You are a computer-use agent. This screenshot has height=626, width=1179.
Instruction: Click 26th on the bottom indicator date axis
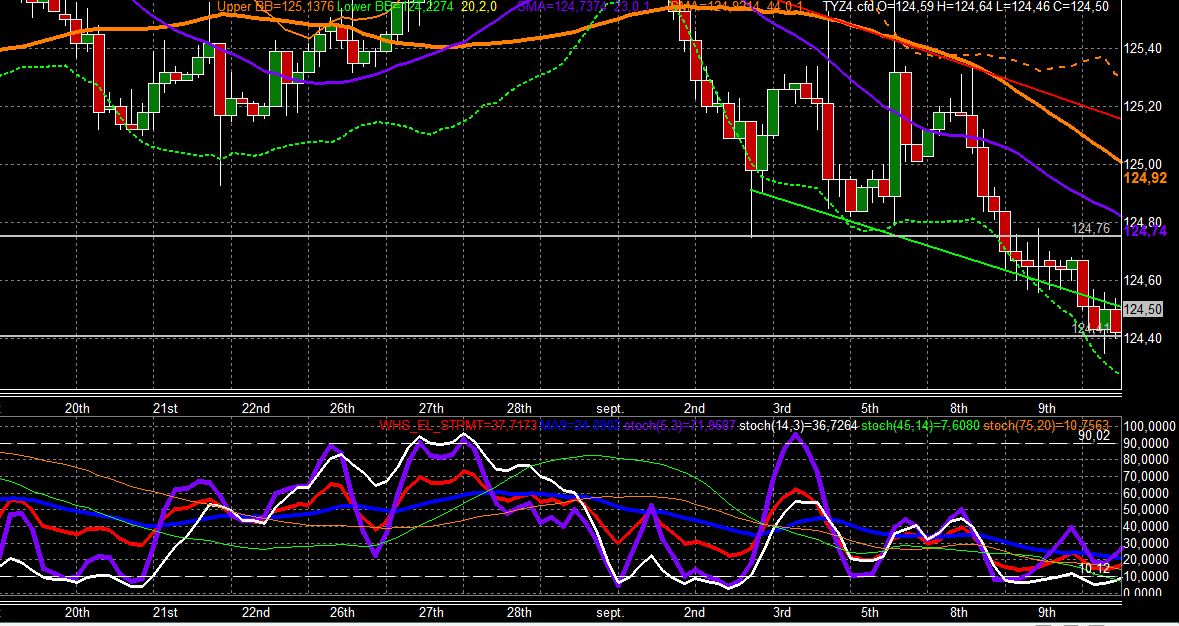[x=342, y=612]
